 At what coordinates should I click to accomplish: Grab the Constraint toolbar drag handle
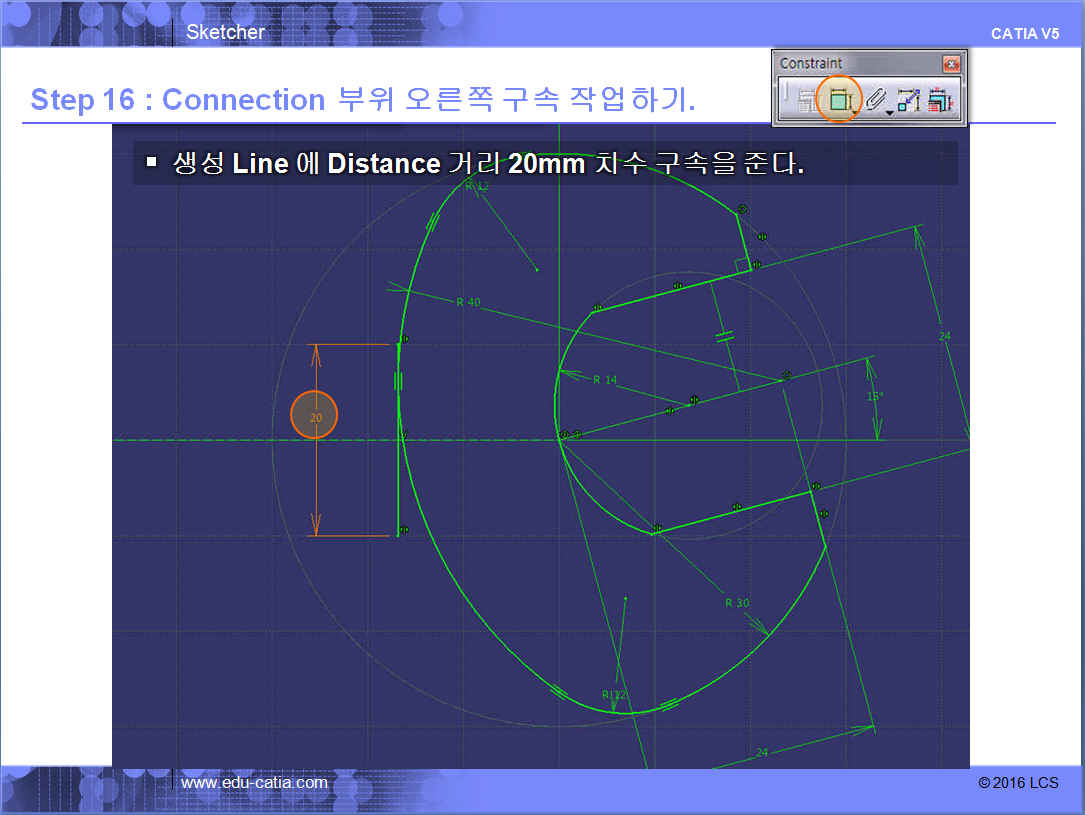[787, 99]
